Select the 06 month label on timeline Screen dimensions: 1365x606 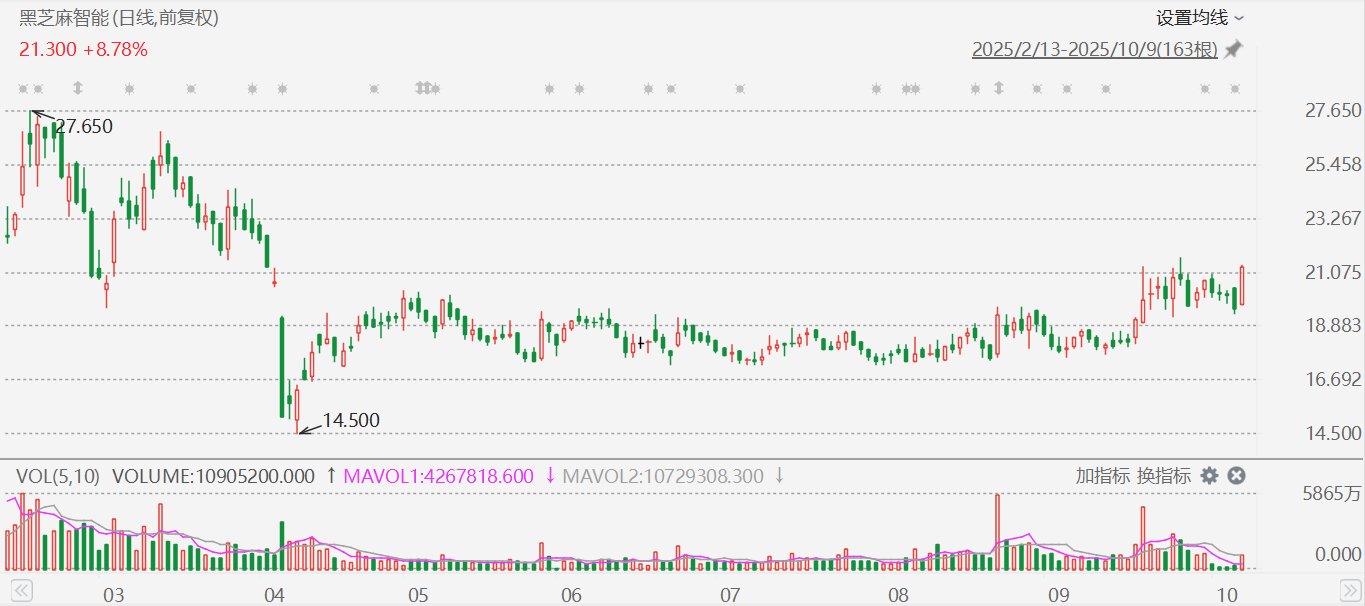tap(571, 595)
